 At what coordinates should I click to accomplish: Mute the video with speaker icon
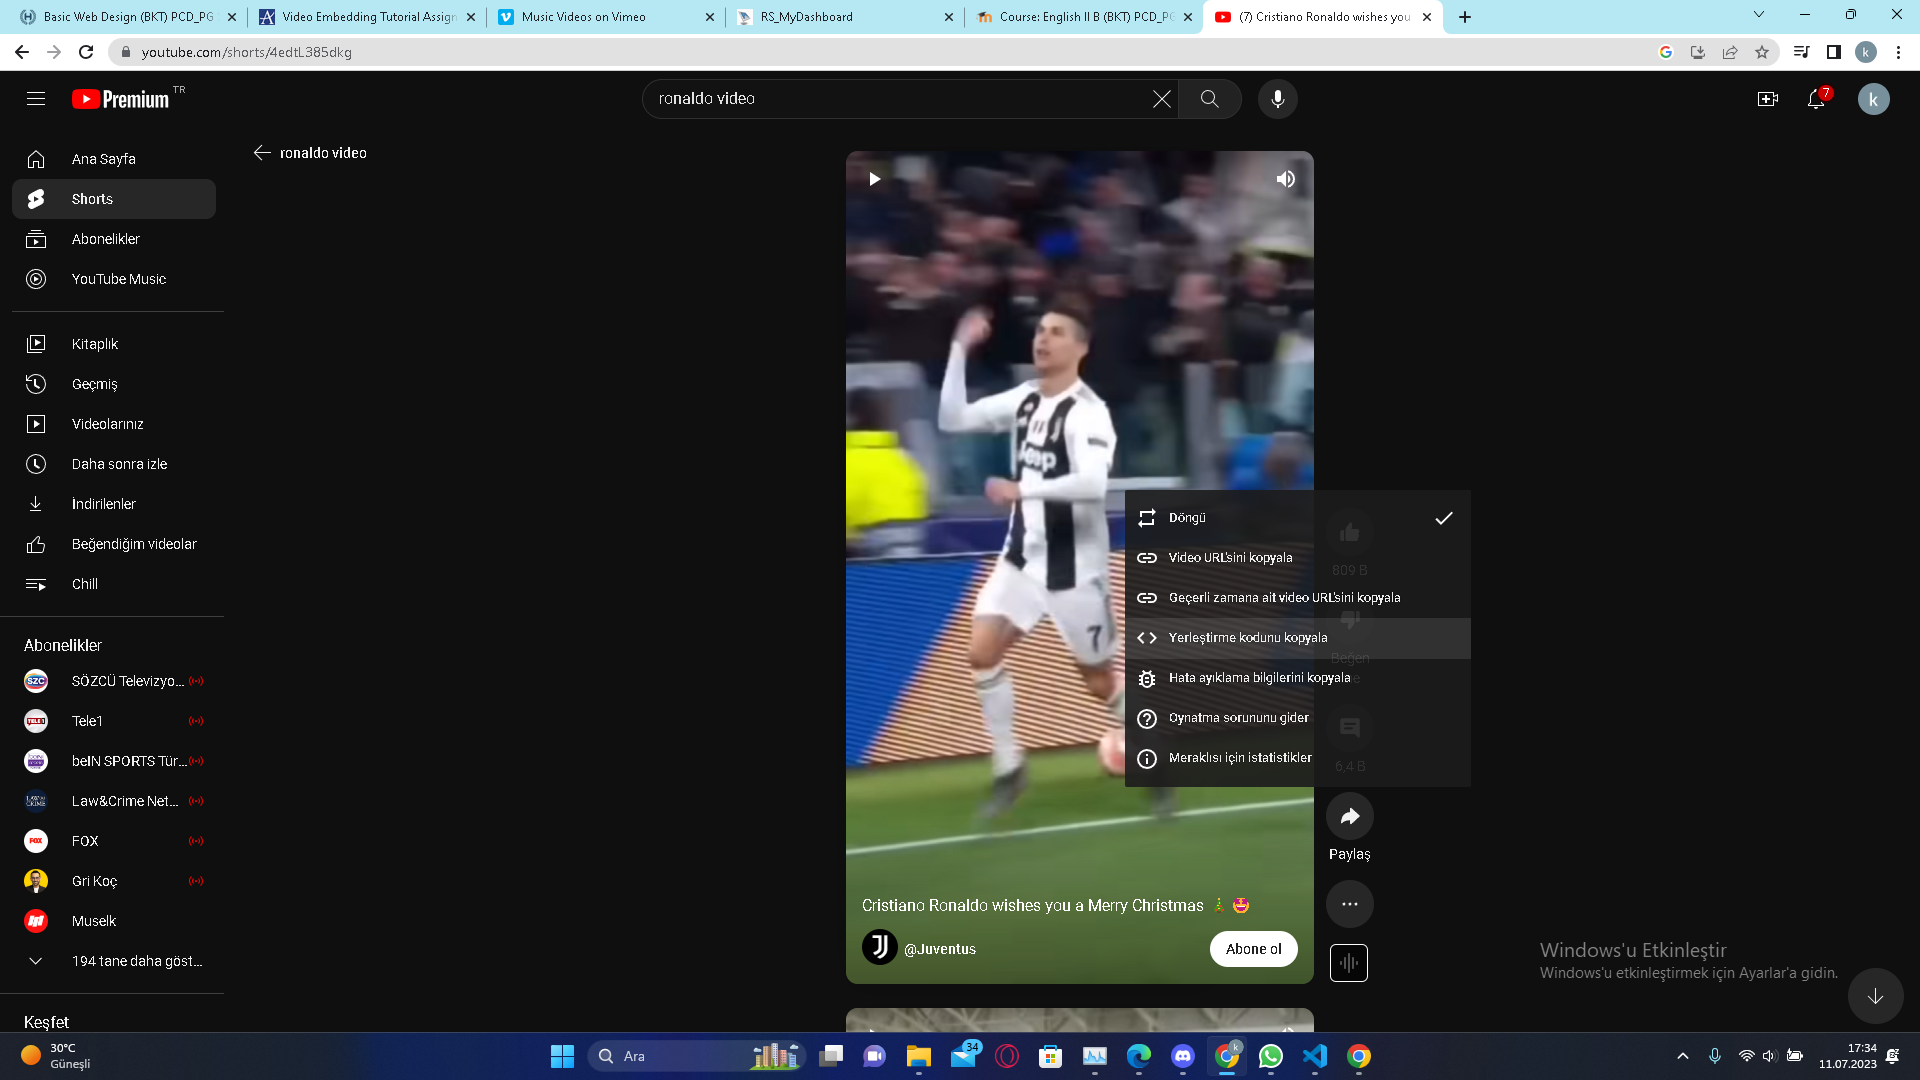click(1285, 179)
